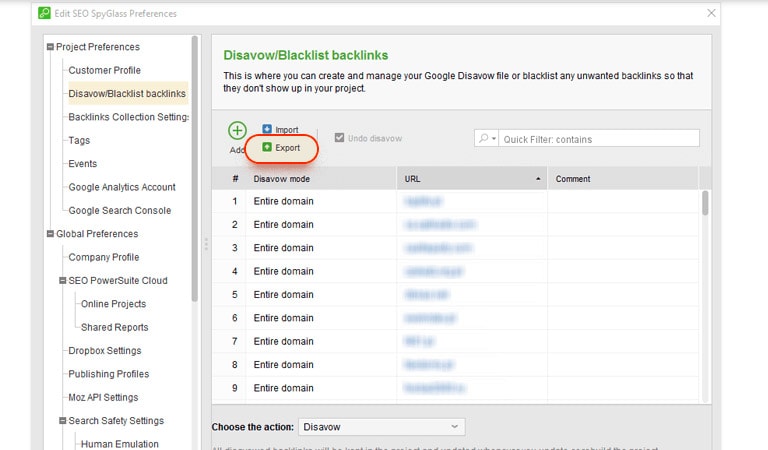768x450 pixels.
Task: Select Entire domain in table row 6
Action: point(283,318)
